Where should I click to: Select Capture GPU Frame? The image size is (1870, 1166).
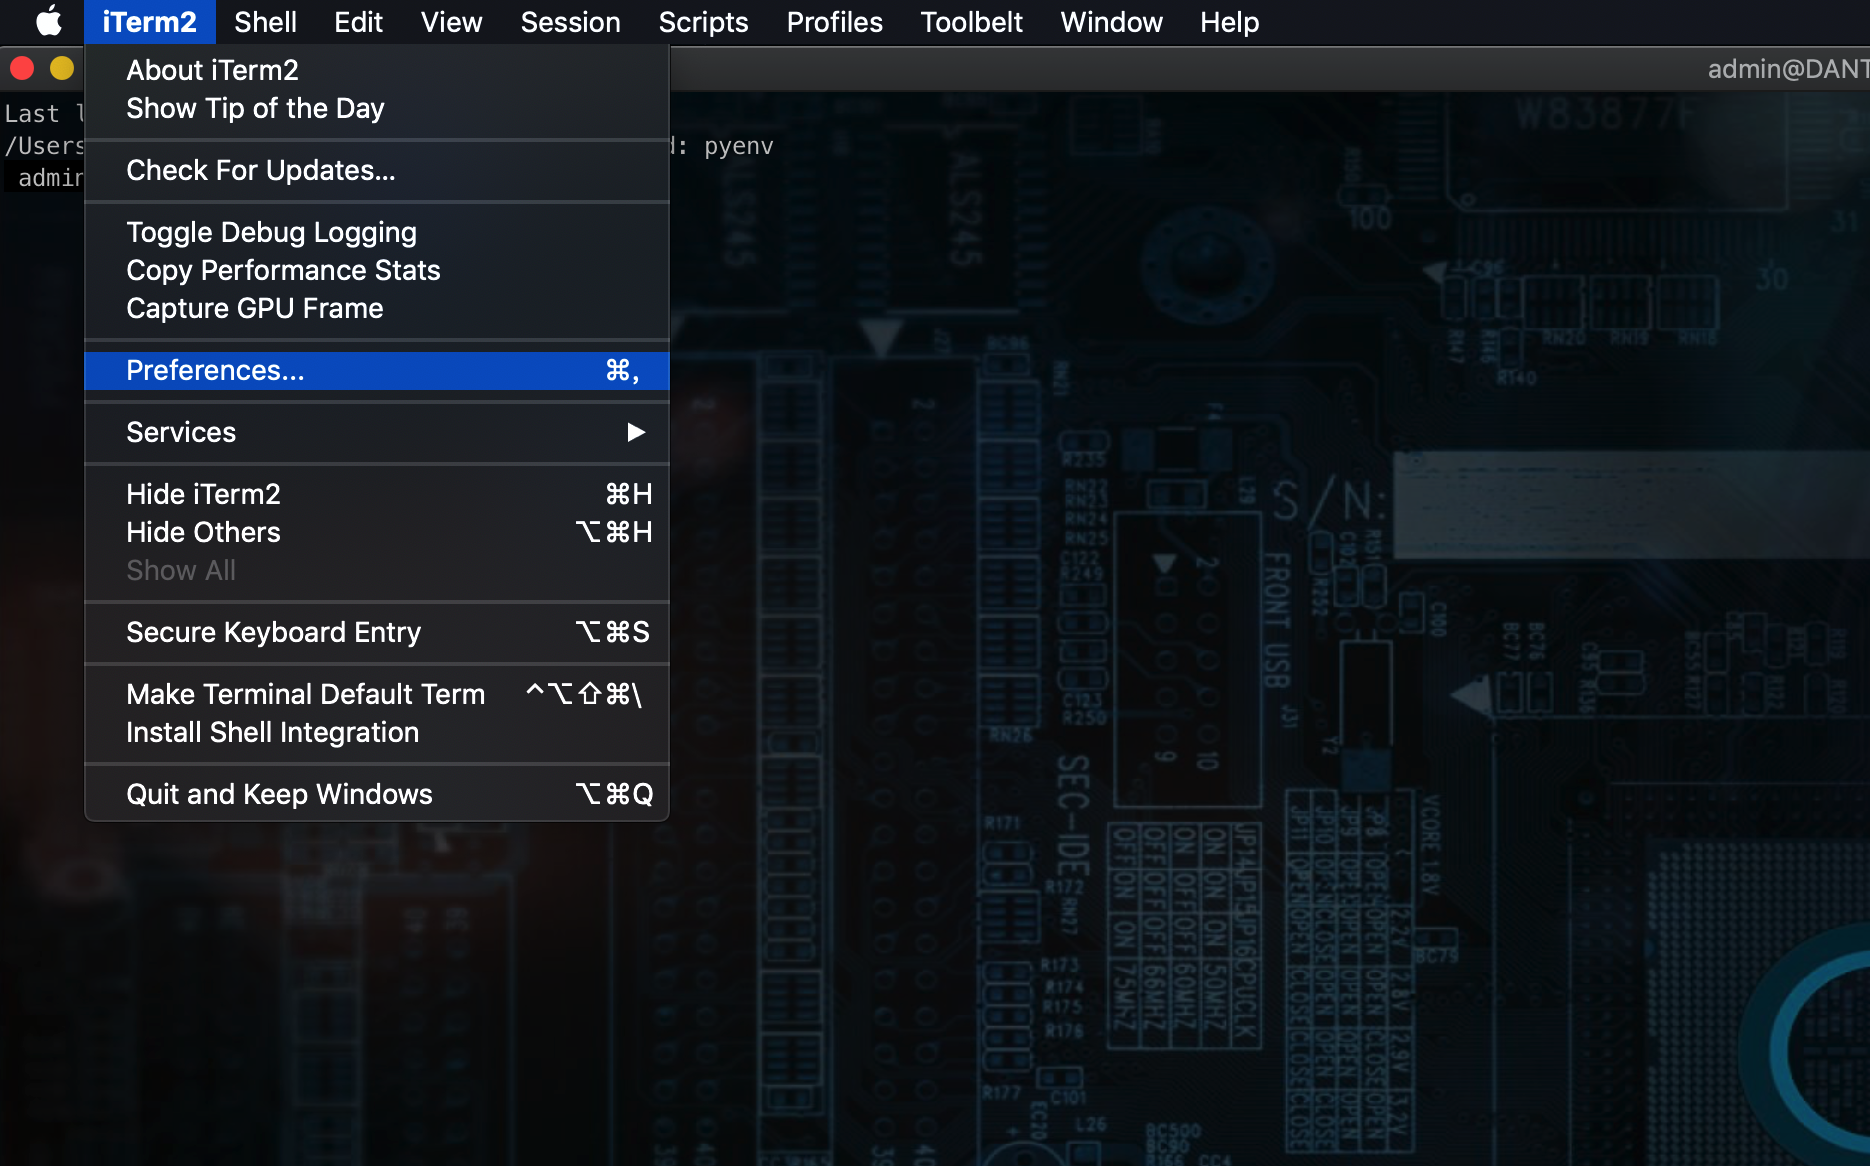tap(377, 308)
